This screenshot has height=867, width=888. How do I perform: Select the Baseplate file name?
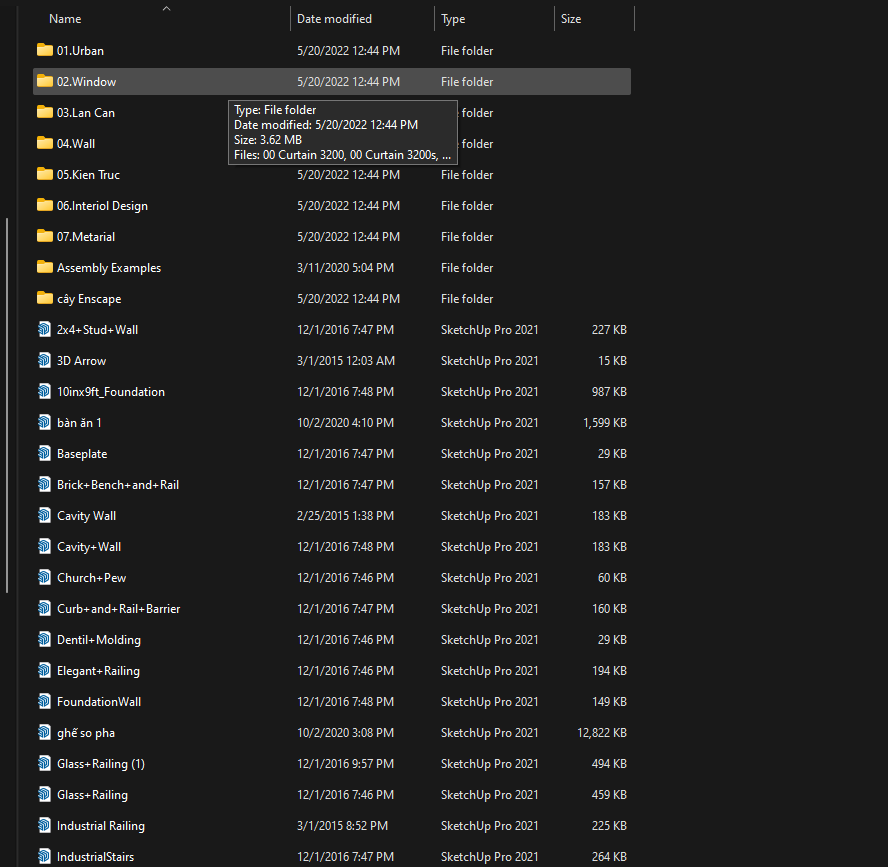(x=82, y=454)
